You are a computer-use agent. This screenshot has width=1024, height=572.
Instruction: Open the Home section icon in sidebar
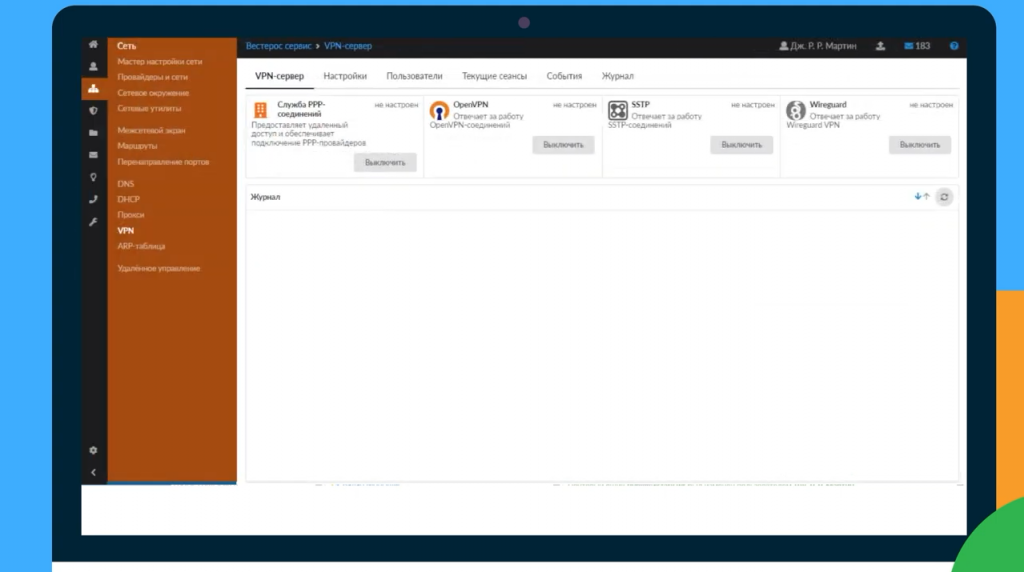[93, 44]
